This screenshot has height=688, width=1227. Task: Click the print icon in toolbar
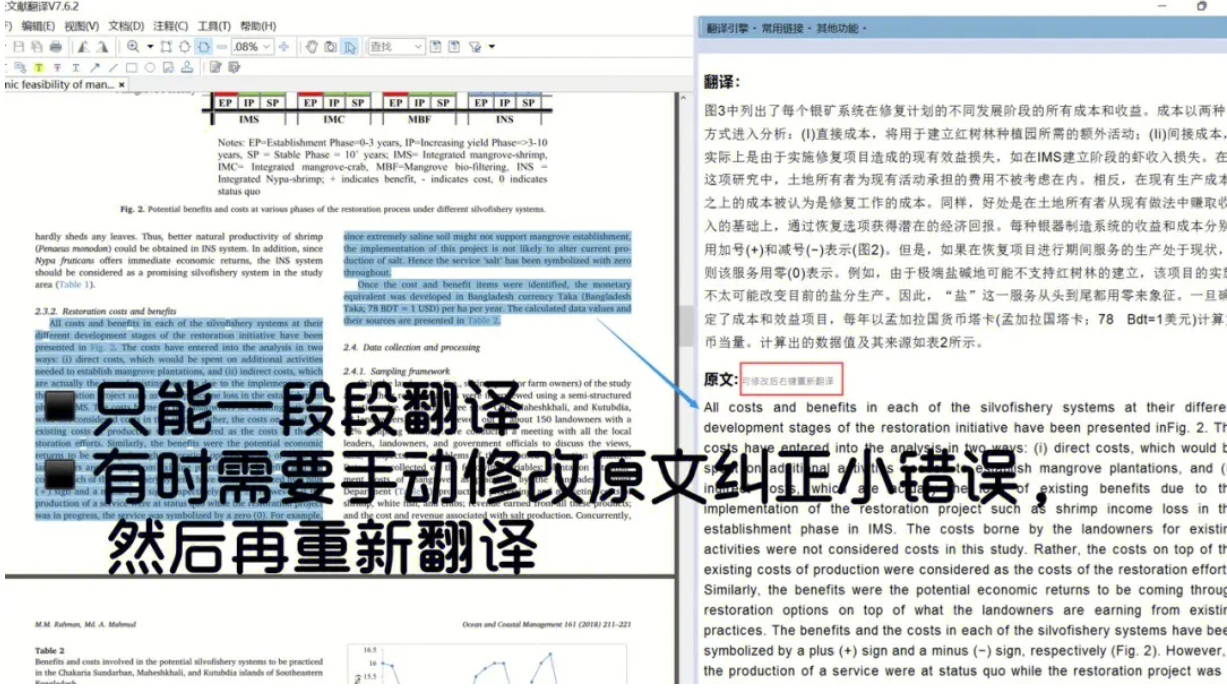pos(55,46)
